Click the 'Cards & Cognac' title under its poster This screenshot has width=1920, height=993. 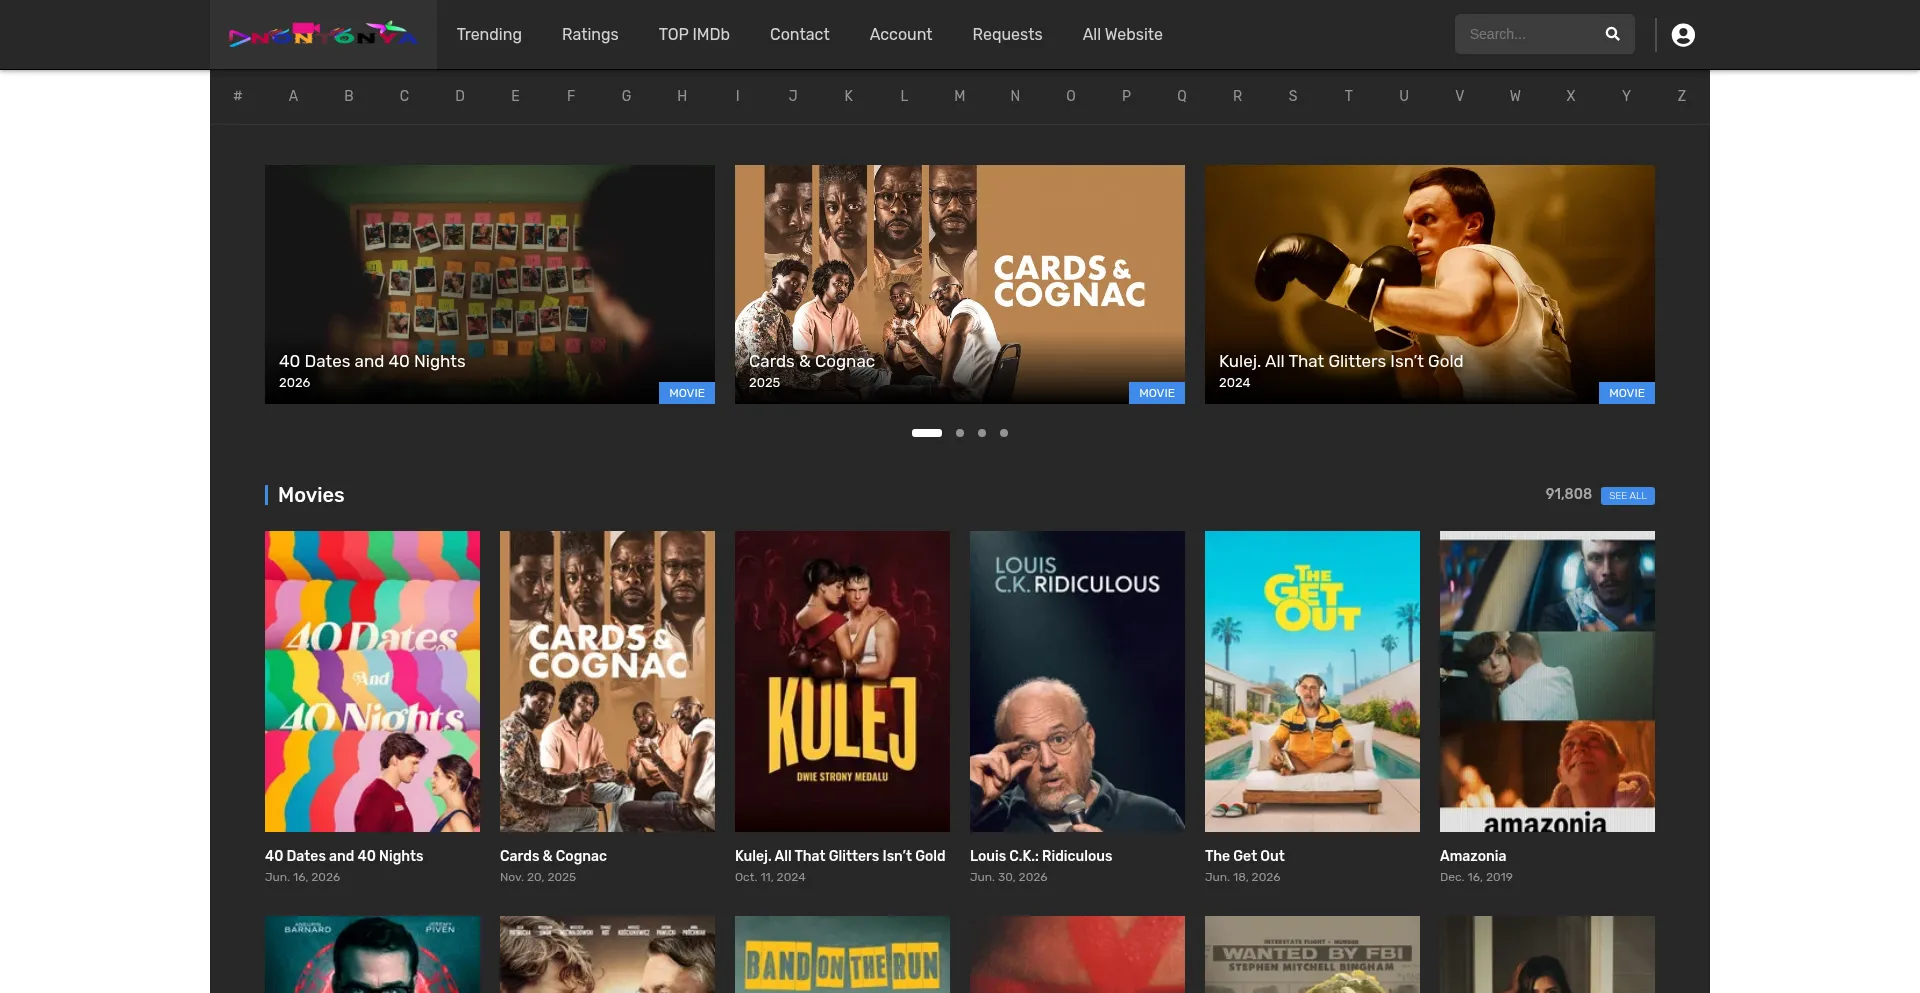[553, 856]
